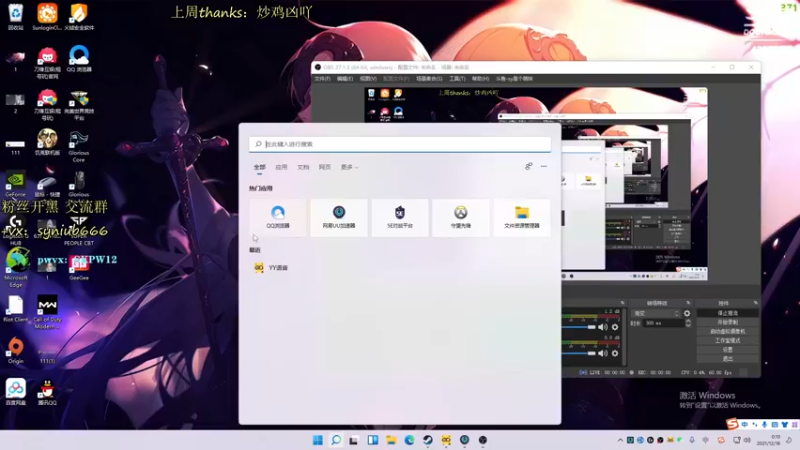Screen dimensions: 800x450
Task: Select Microsoft Edge desktop shortcut
Action: point(16,268)
